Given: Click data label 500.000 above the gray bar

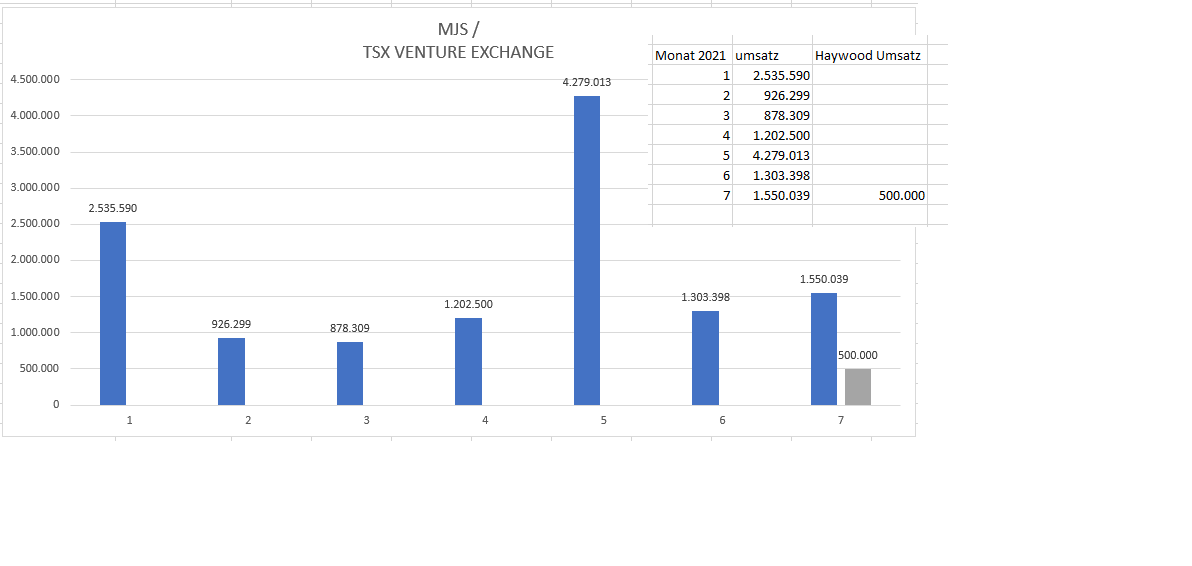Looking at the screenshot, I should pyautogui.click(x=858, y=355).
